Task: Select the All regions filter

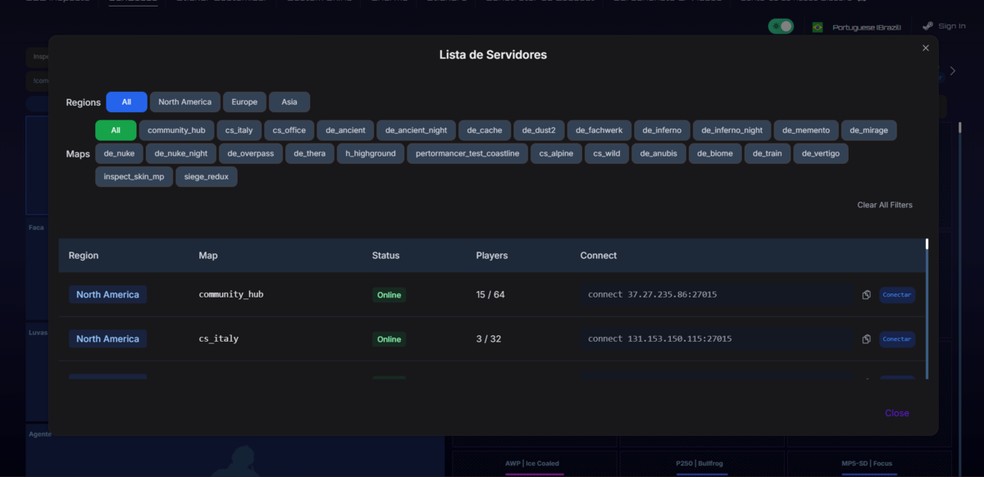Action: (126, 102)
